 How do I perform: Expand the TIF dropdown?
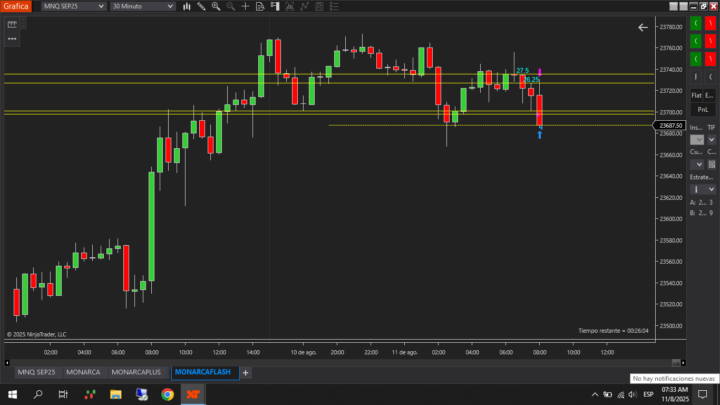pos(711,140)
